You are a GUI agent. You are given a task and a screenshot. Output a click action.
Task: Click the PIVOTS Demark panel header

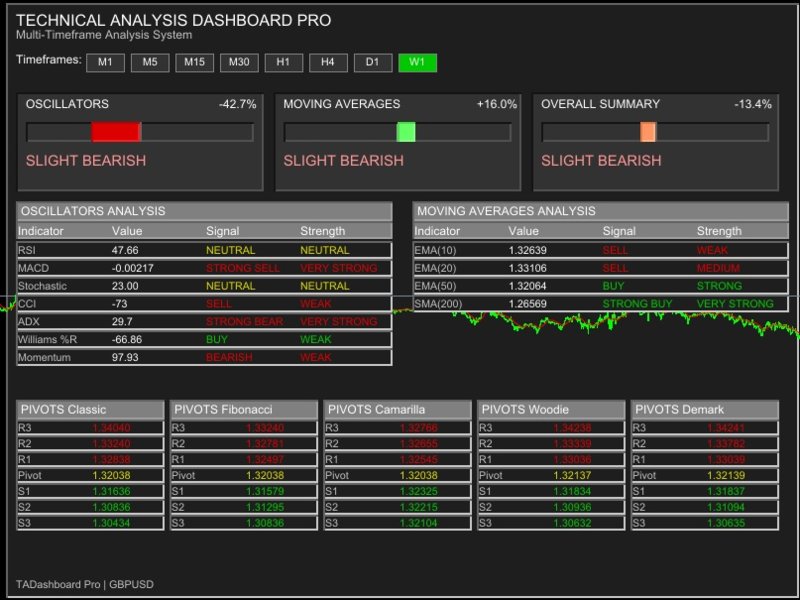click(x=705, y=410)
